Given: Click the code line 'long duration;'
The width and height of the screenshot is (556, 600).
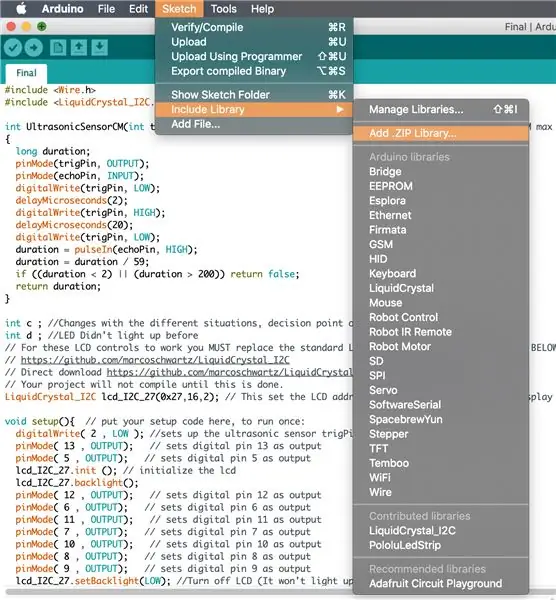Looking at the screenshot, I should [53, 151].
